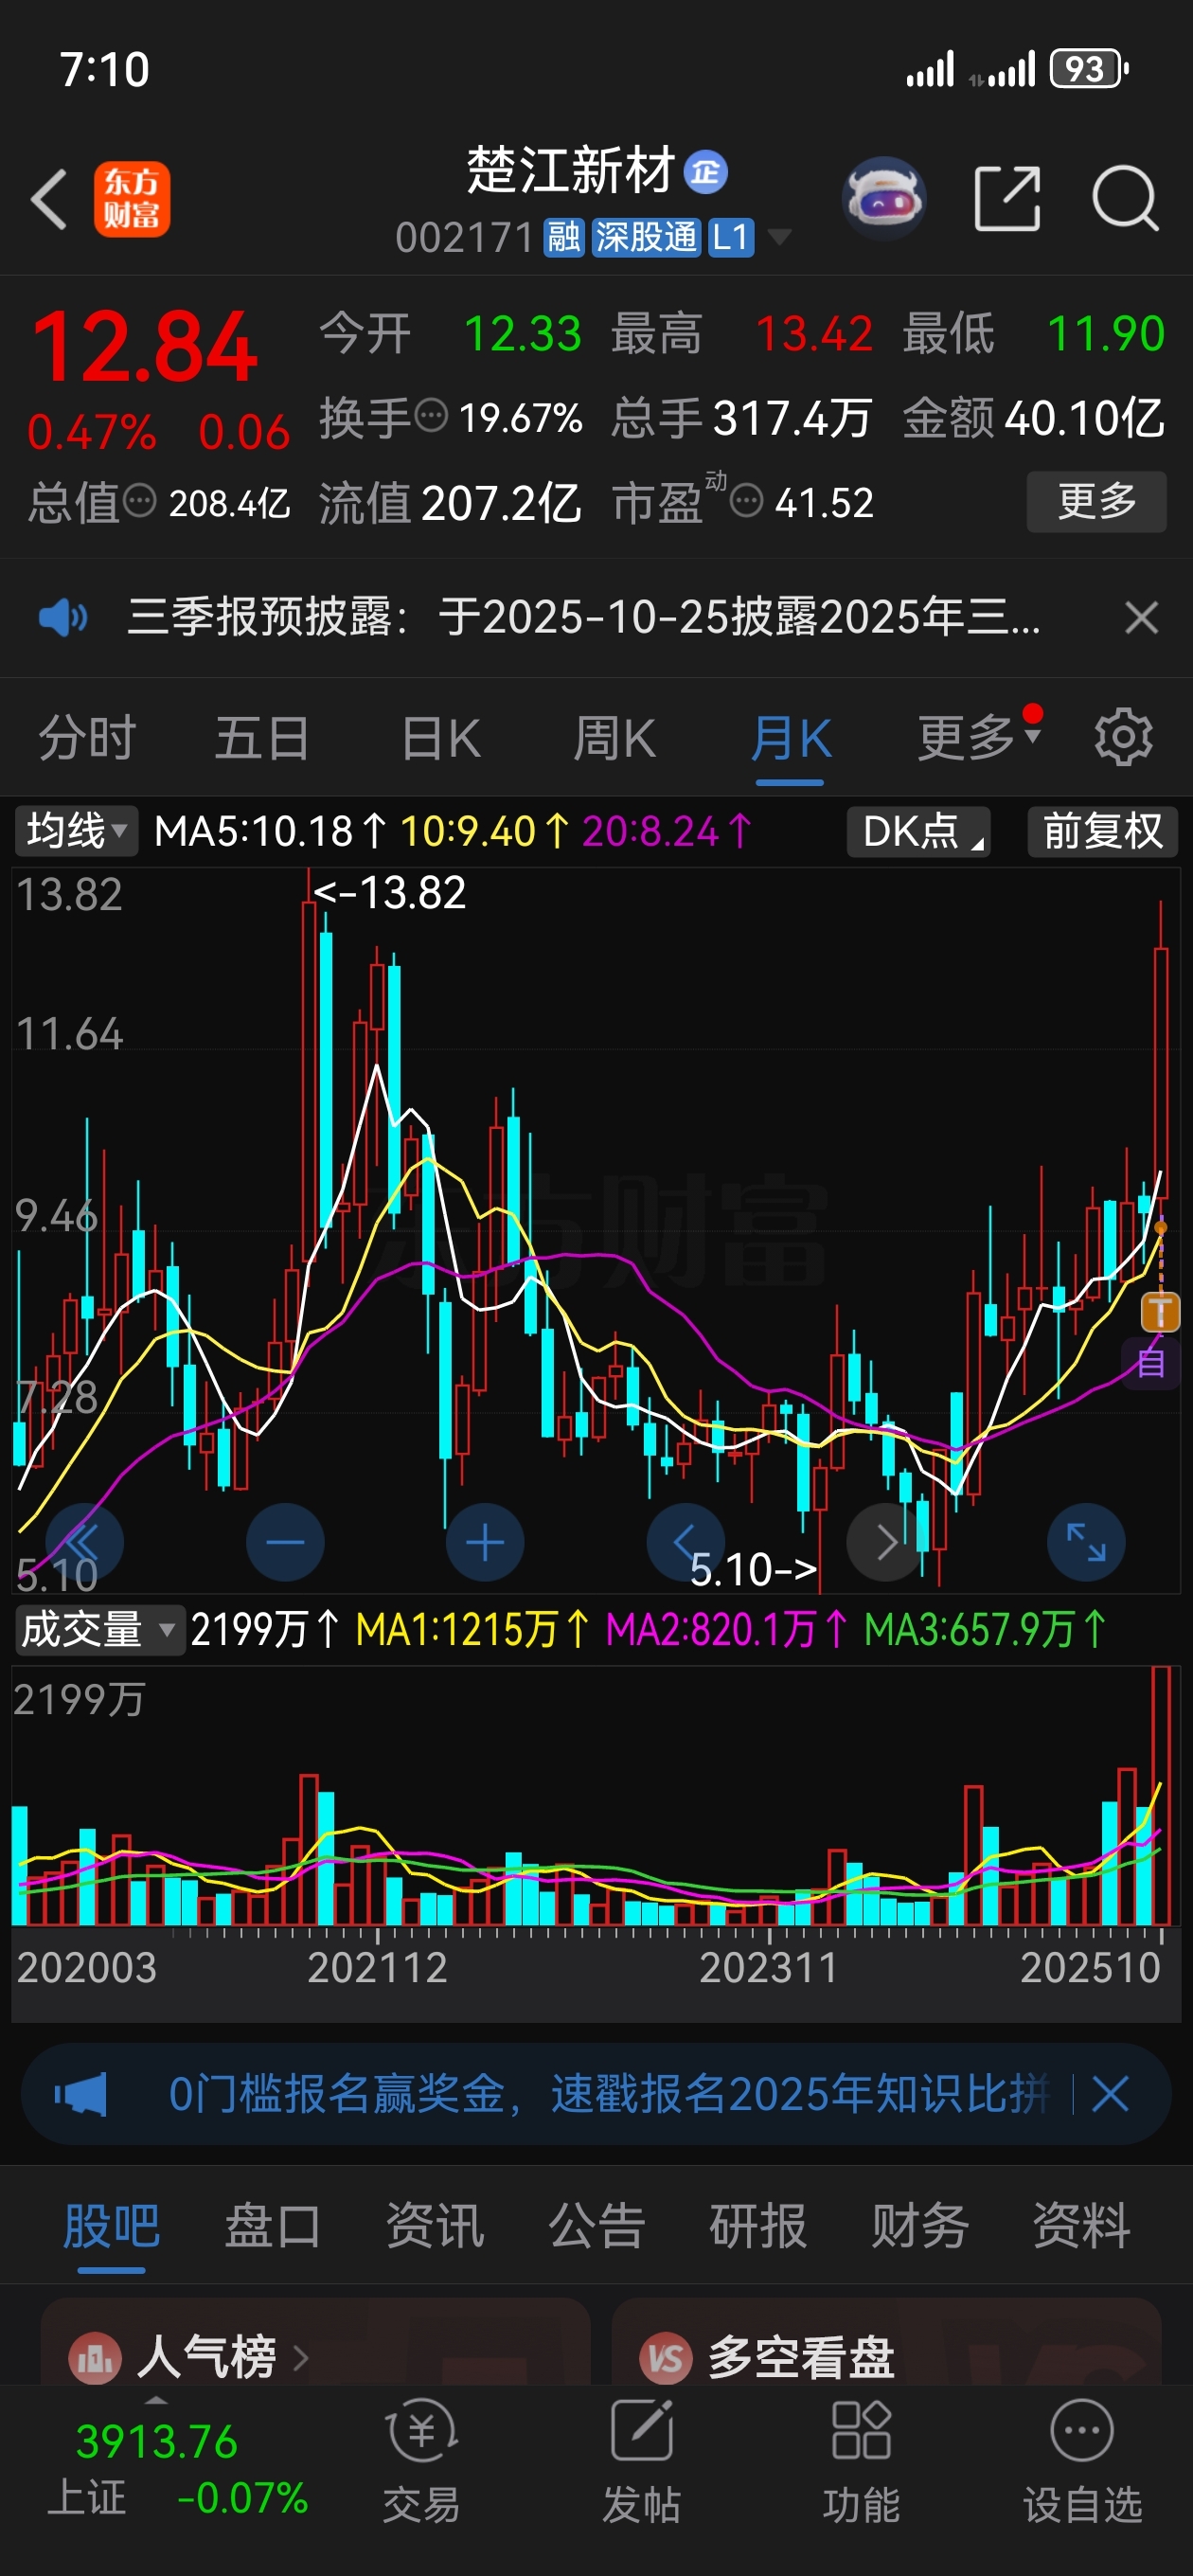The height and width of the screenshot is (2576, 1193).
Task: Open the search magnifier icon
Action: coord(1125,199)
